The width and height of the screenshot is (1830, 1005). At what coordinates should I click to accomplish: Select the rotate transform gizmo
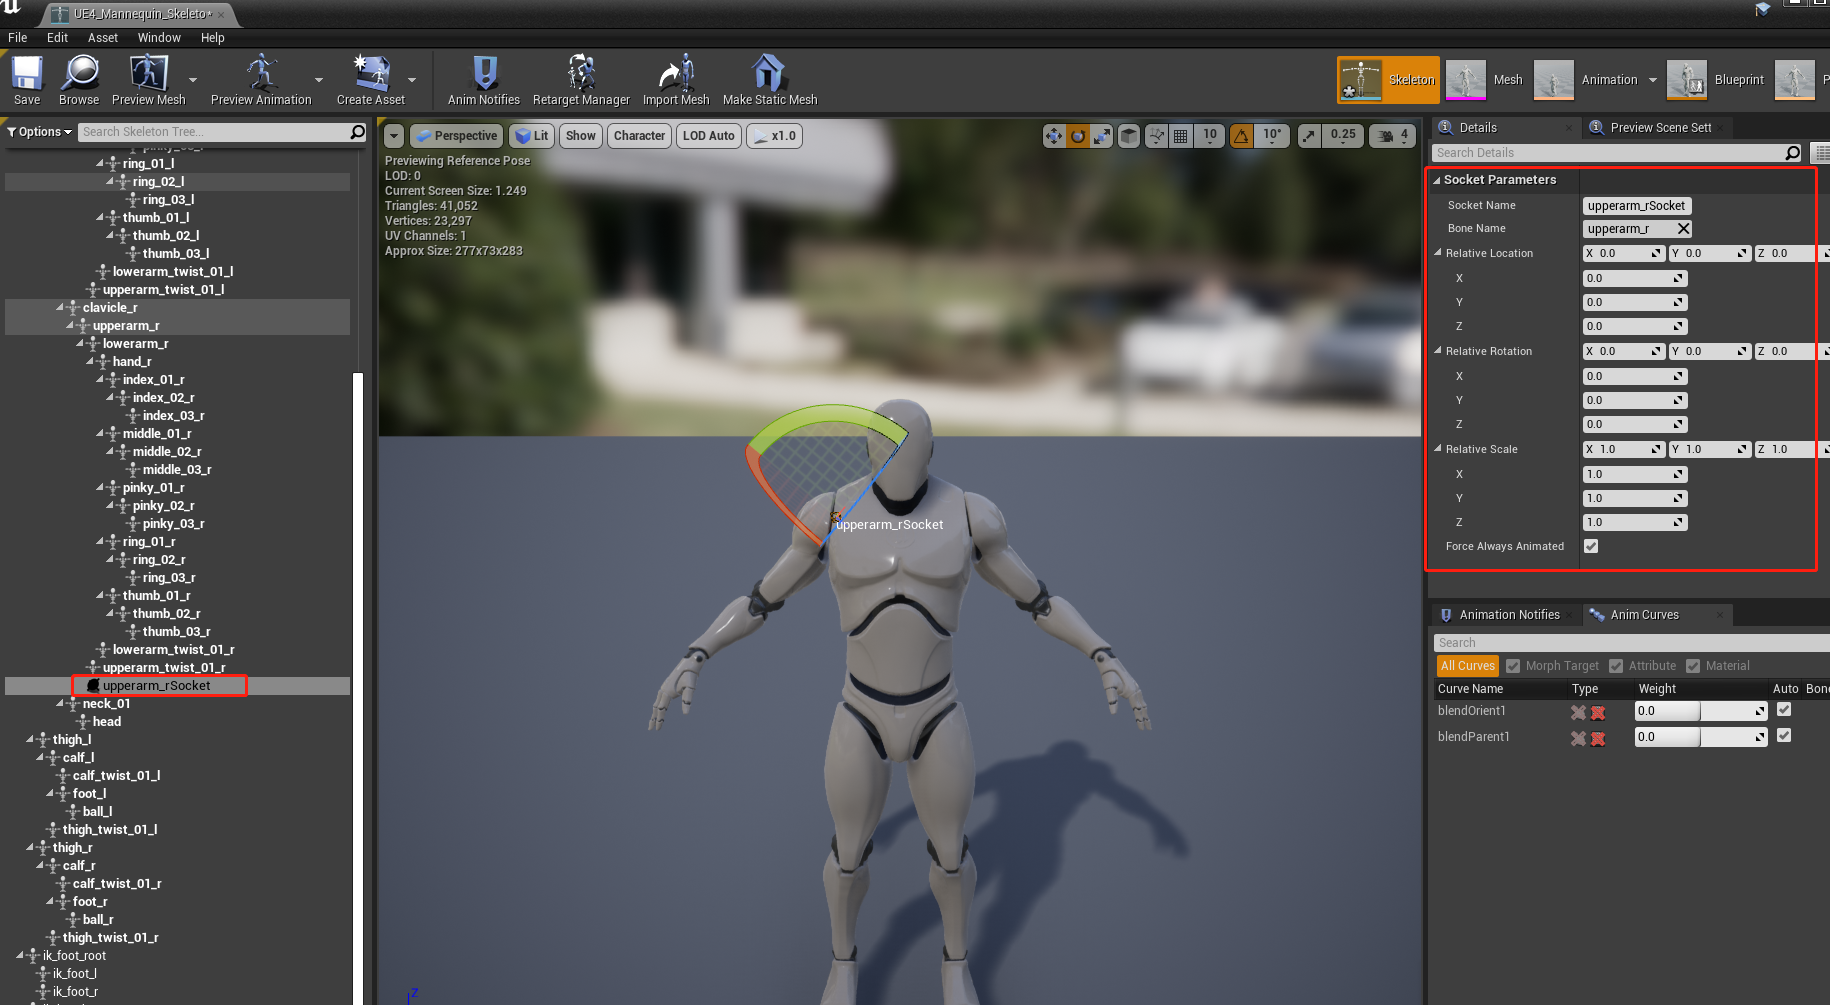coord(1078,136)
